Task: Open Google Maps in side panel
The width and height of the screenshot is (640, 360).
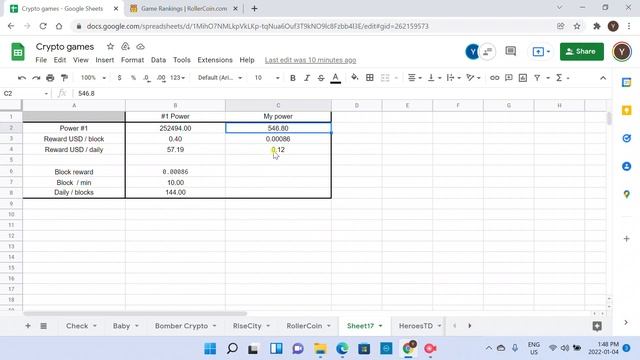Action: coord(627,195)
